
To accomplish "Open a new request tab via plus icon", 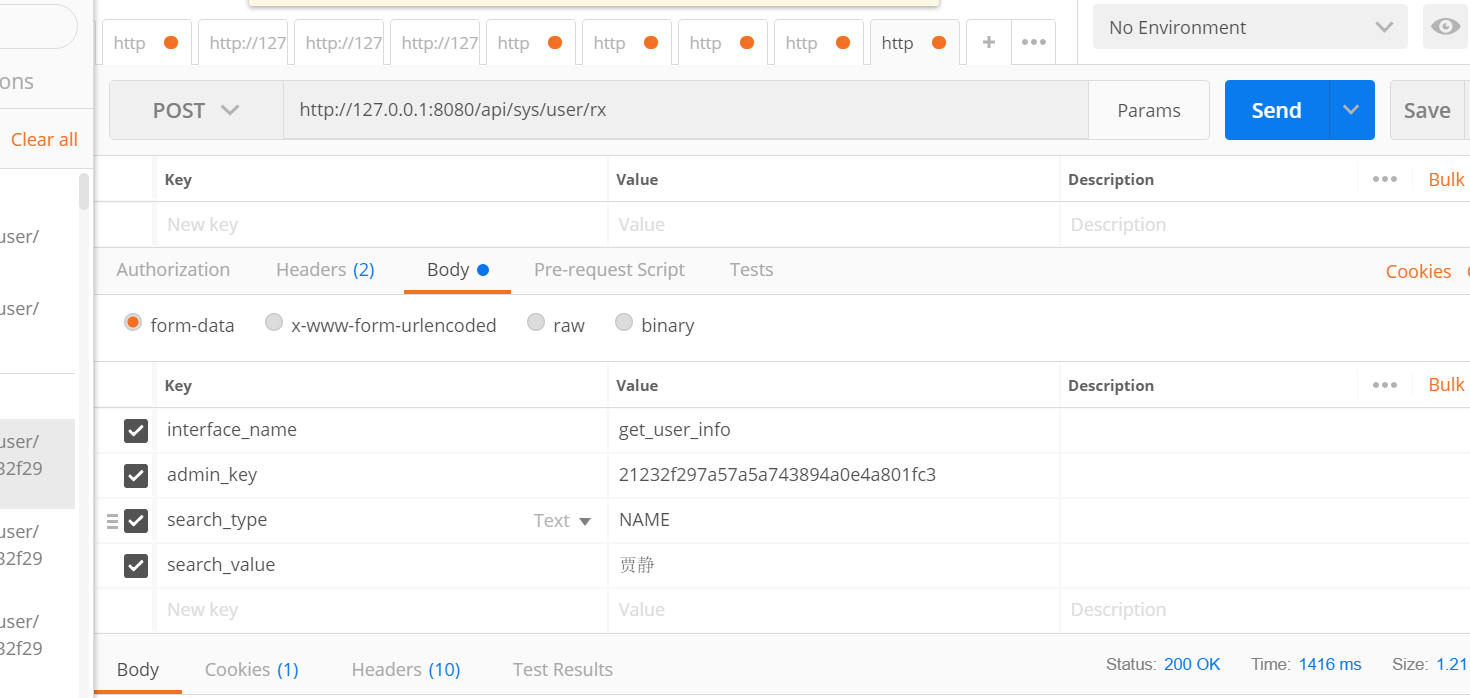I will 987,42.
